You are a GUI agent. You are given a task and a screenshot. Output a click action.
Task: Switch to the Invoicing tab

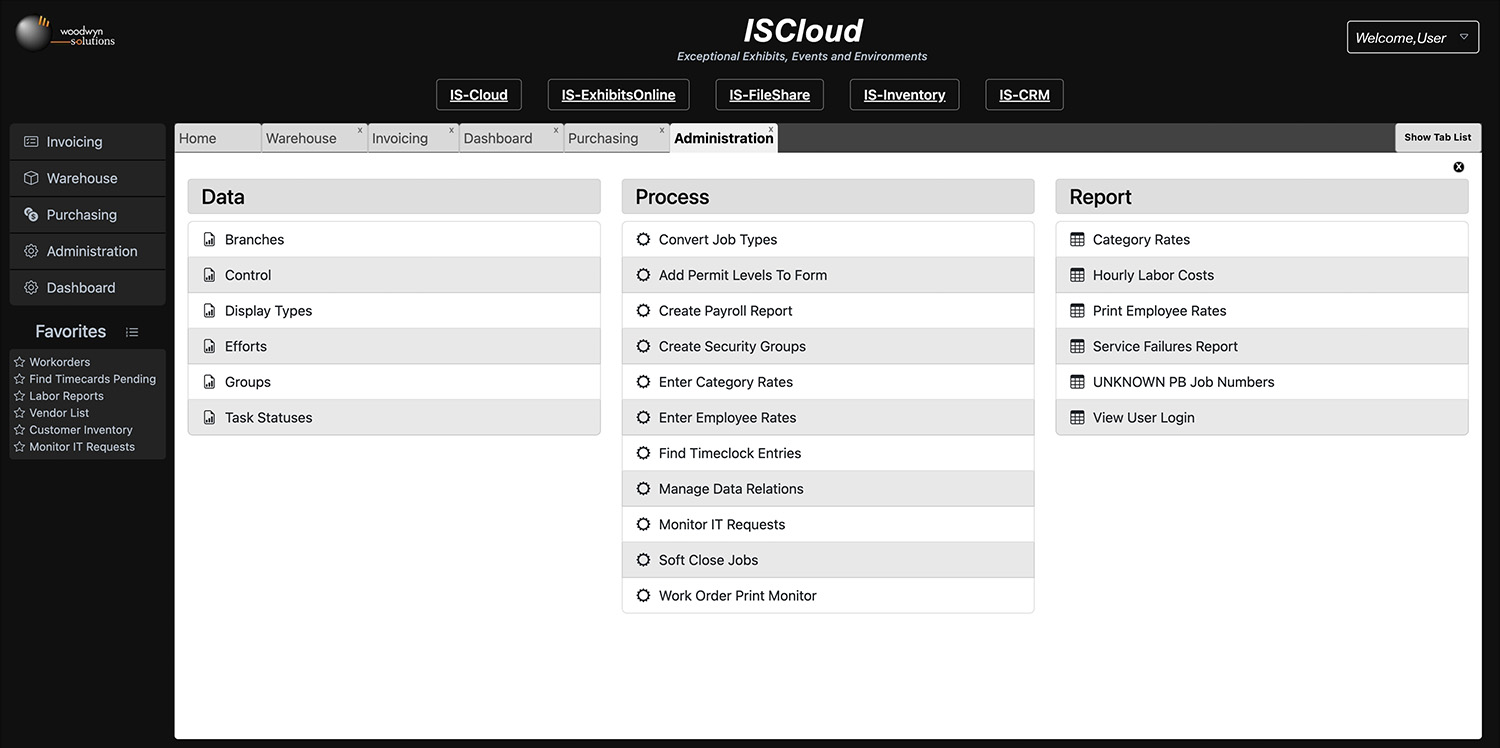[x=400, y=139]
